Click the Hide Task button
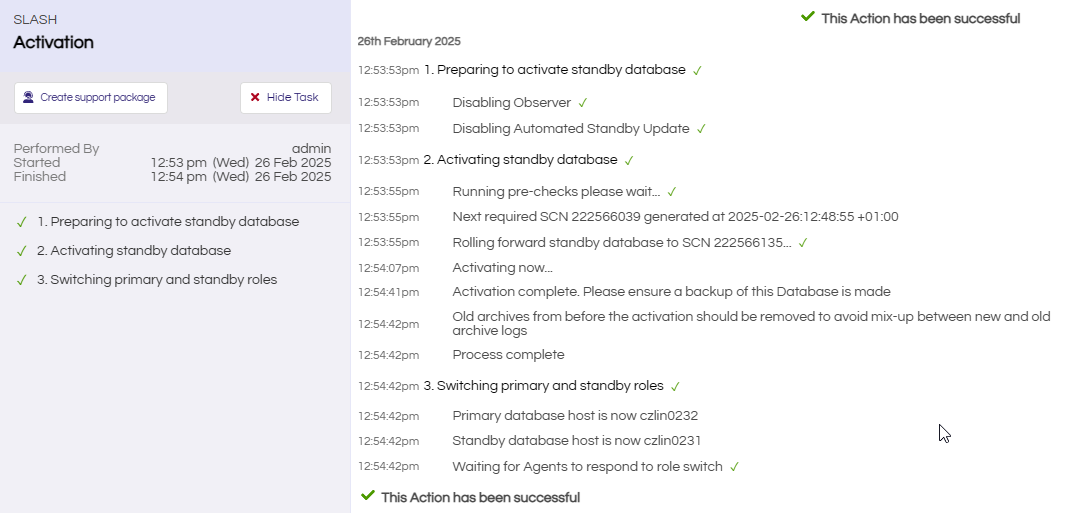 pos(286,97)
